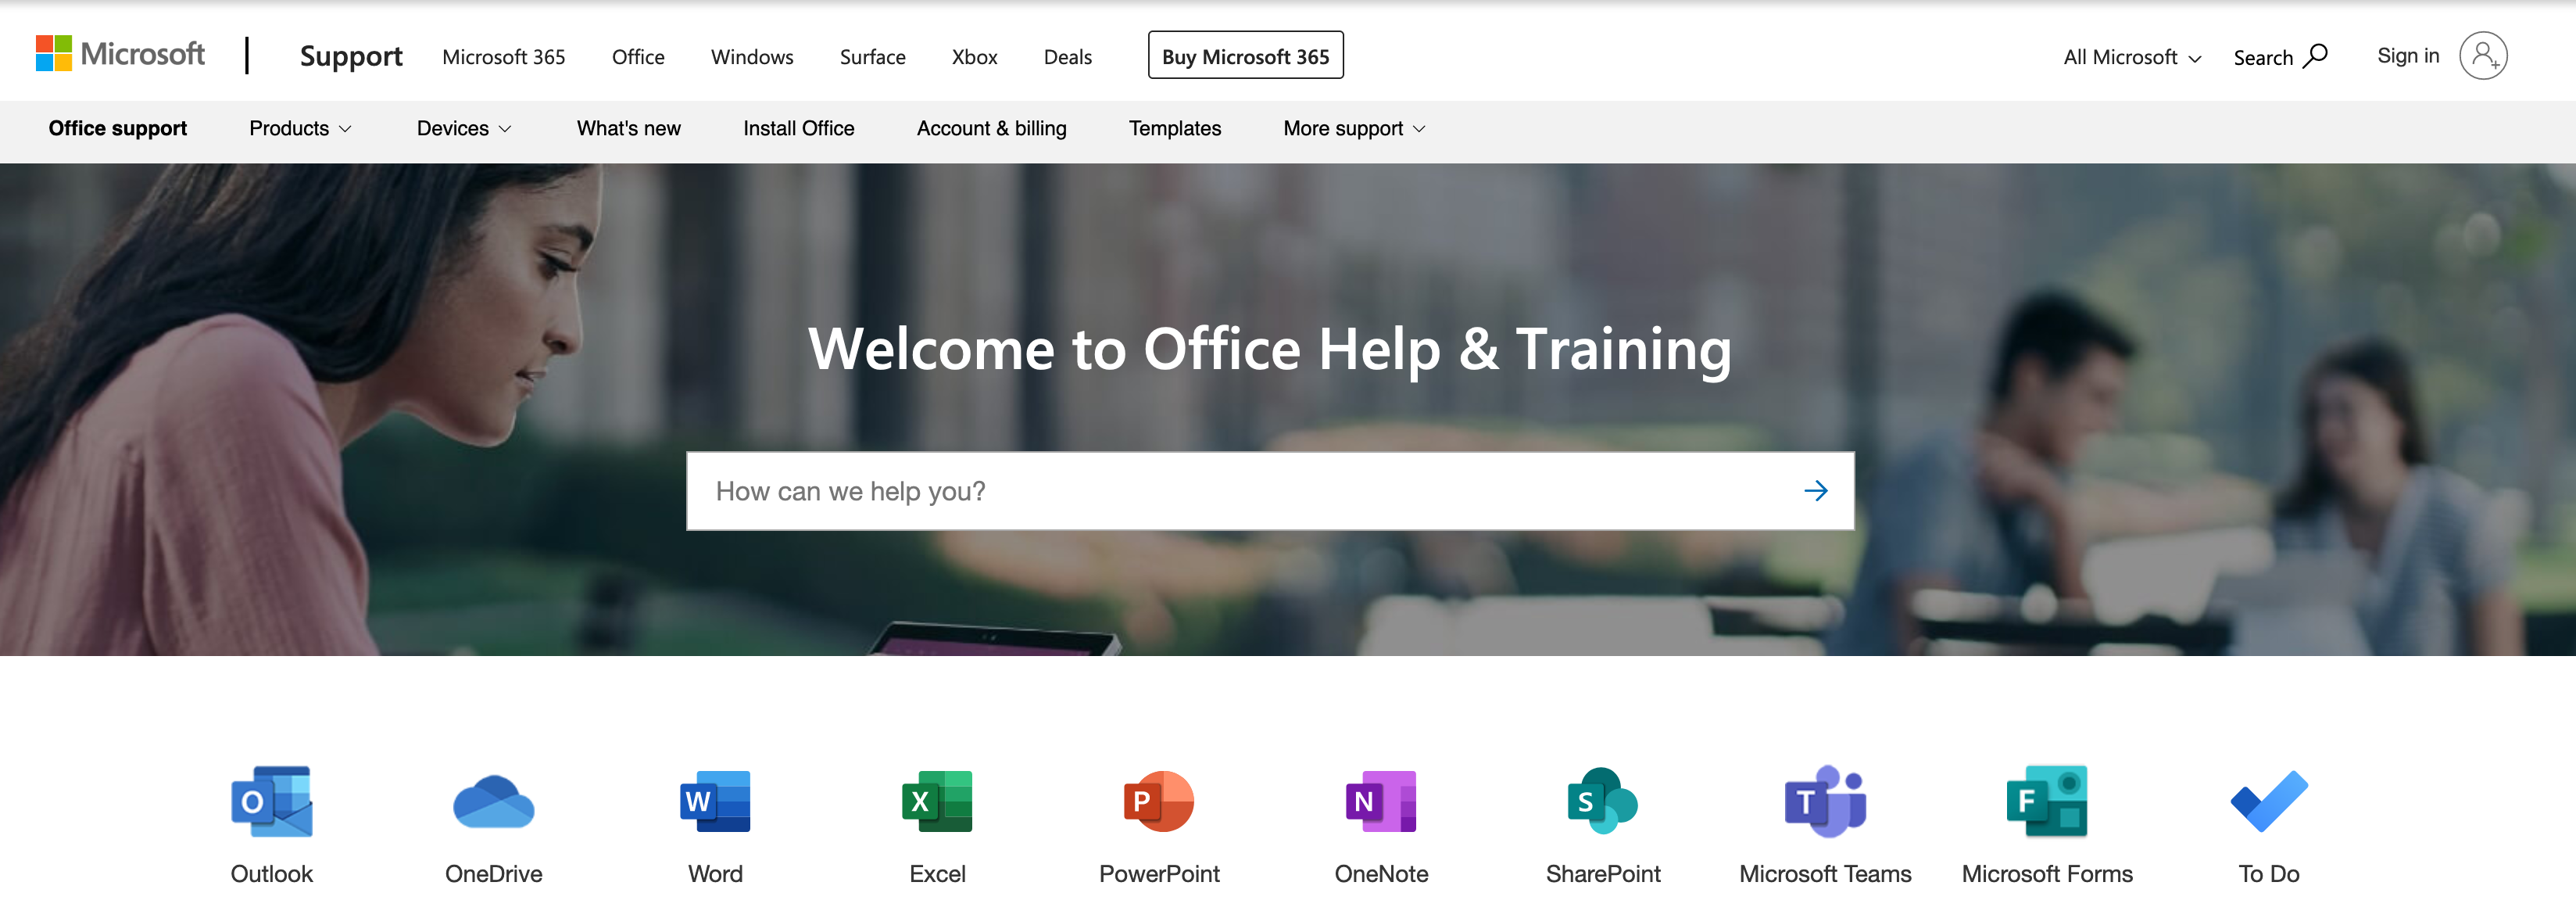Viewport: 2576px width, 918px height.
Task: Go to Office support home link
Action: pyautogui.click(x=118, y=129)
